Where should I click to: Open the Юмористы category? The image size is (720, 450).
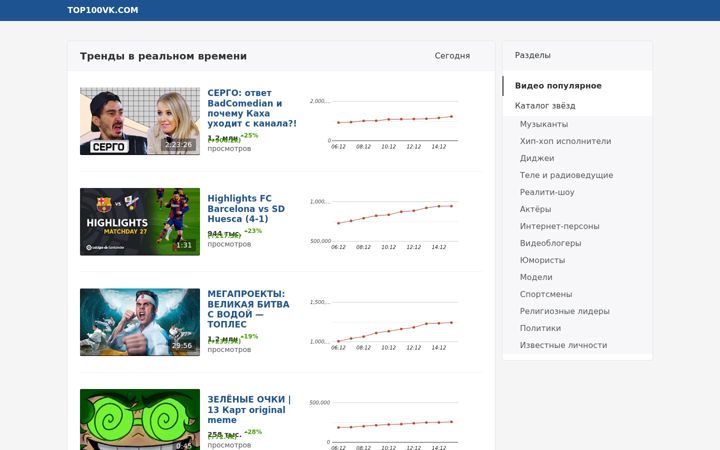542,260
